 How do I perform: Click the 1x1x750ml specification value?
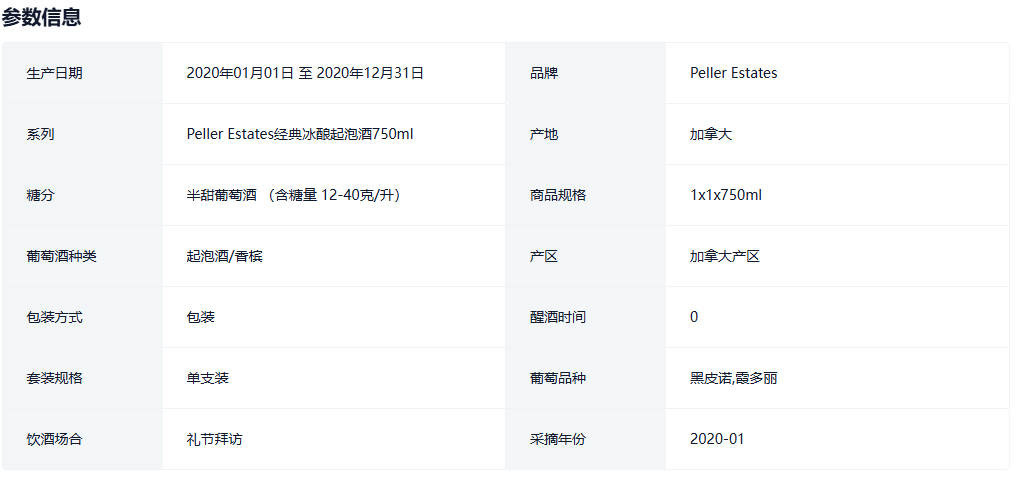725,195
